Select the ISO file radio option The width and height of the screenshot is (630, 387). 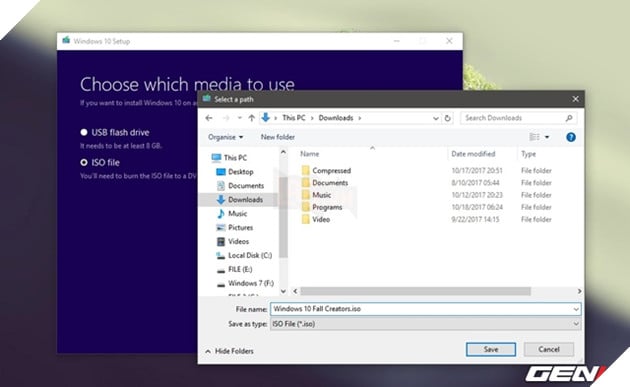point(84,162)
